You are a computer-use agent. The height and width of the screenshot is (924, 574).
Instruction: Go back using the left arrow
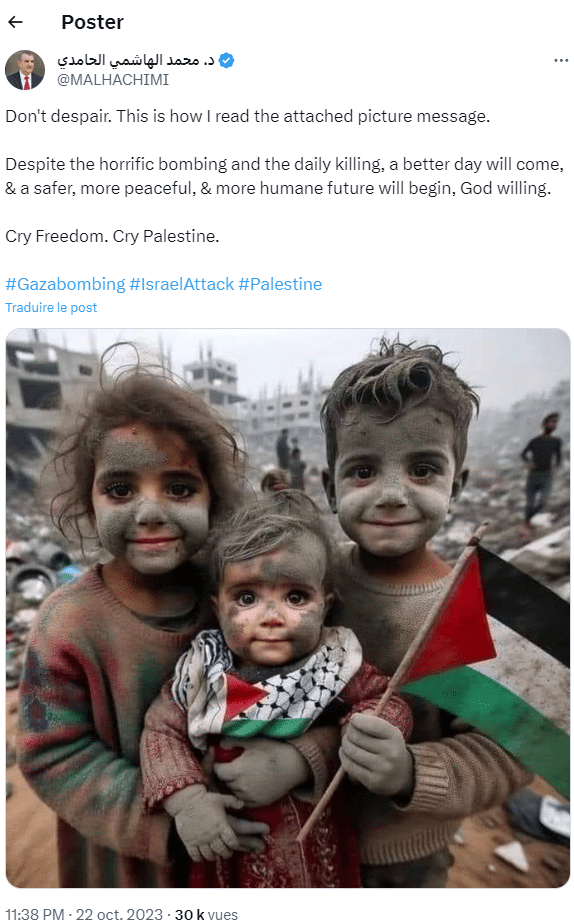pyautogui.click(x=15, y=22)
